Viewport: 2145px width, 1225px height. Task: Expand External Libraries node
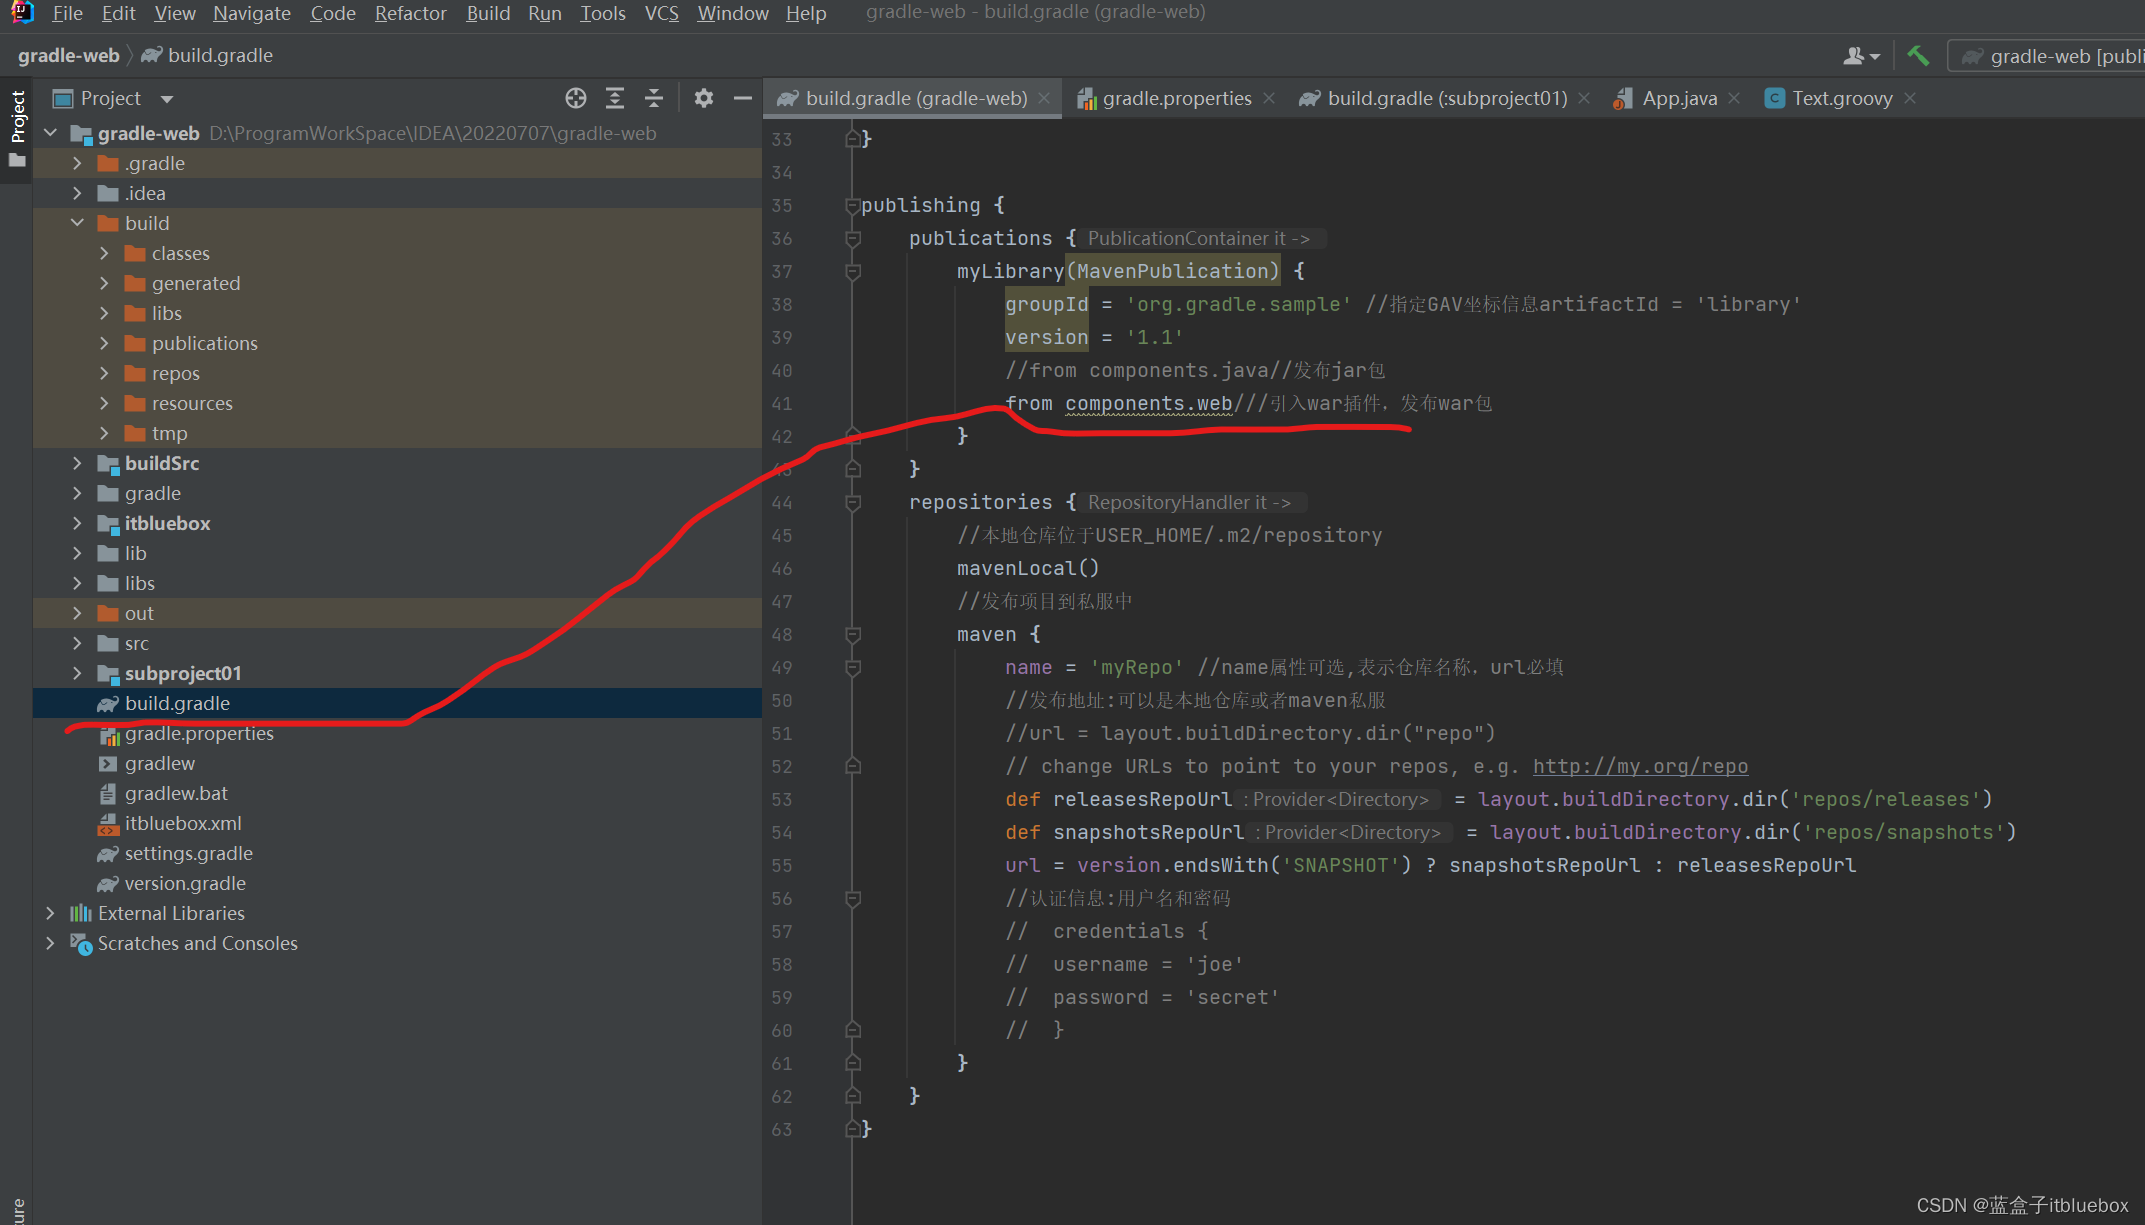coord(50,913)
